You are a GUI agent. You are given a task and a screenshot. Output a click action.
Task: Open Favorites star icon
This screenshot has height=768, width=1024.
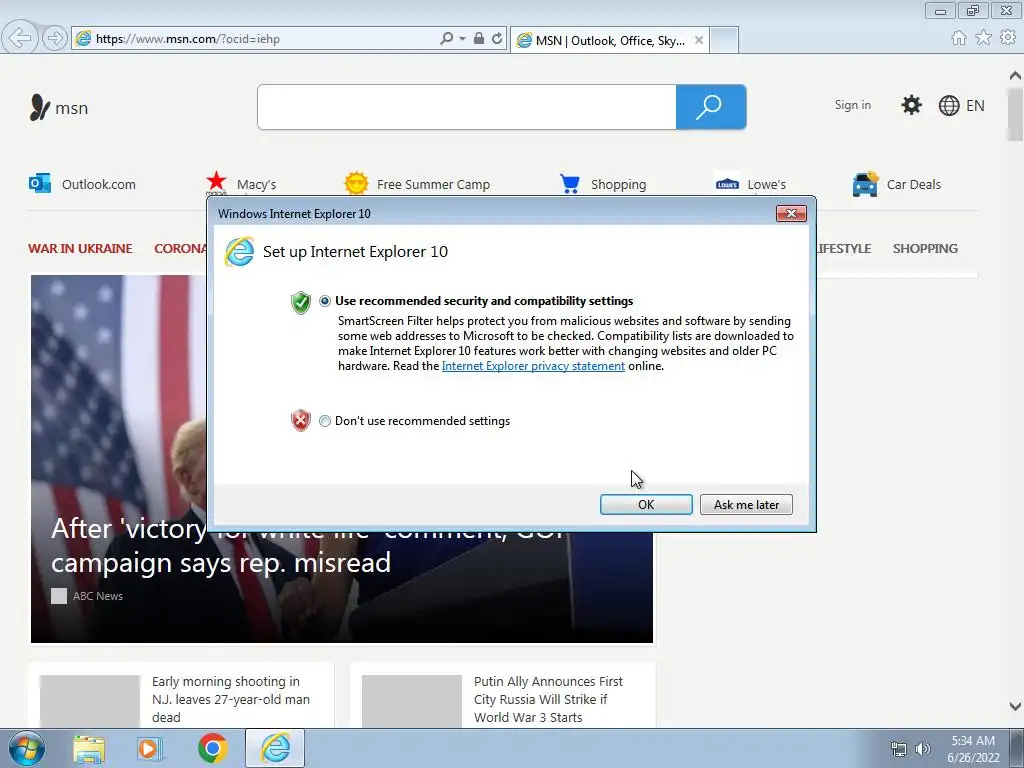[x=983, y=38]
